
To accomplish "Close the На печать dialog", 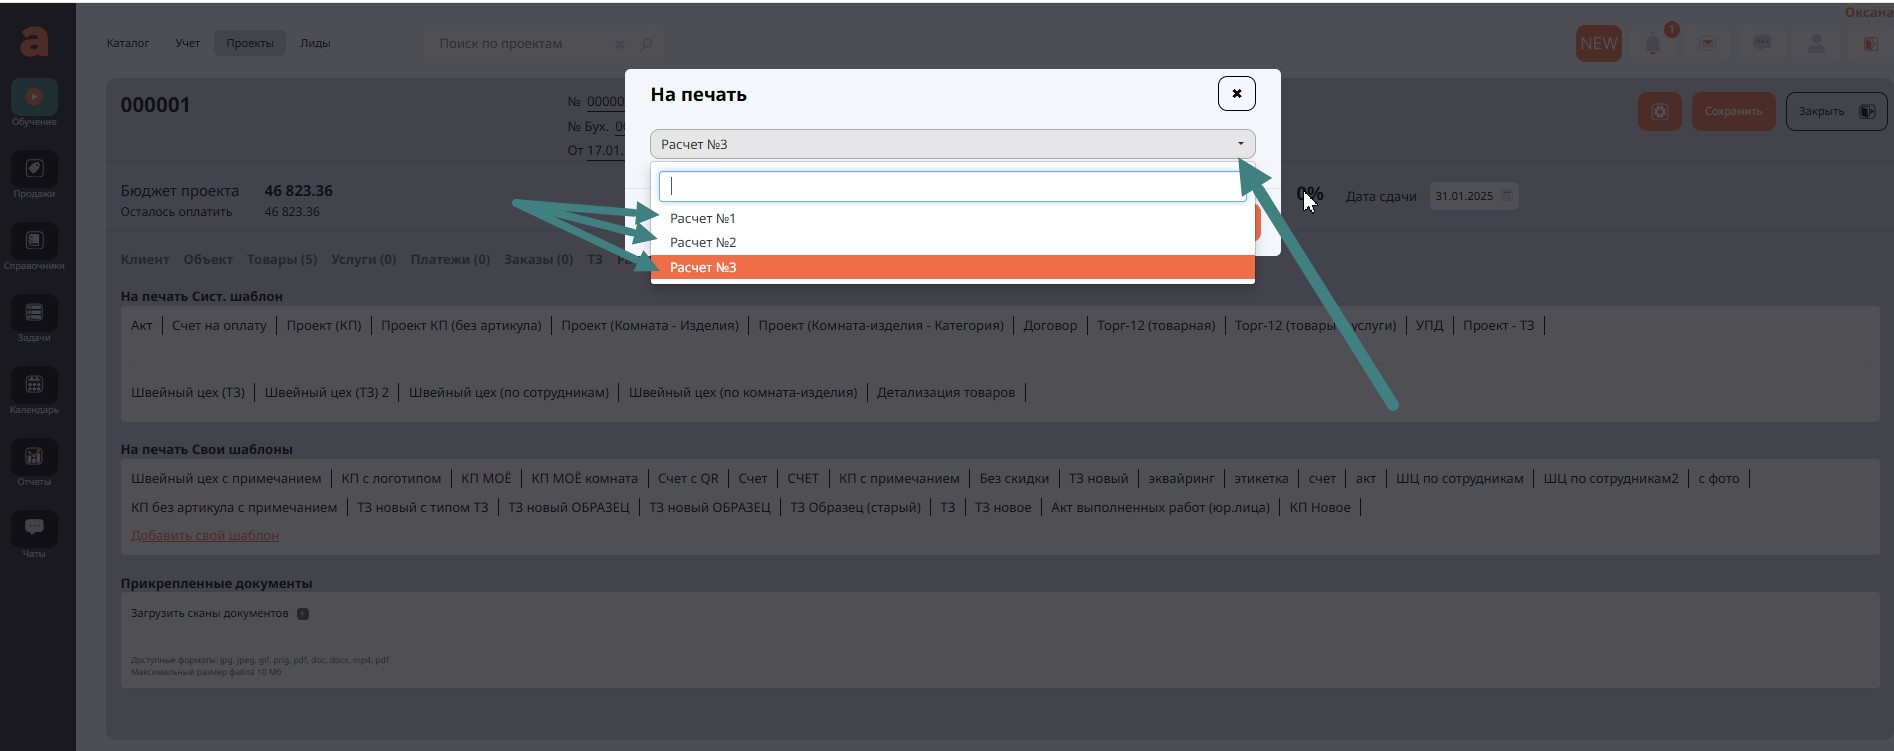I will coord(1236,94).
